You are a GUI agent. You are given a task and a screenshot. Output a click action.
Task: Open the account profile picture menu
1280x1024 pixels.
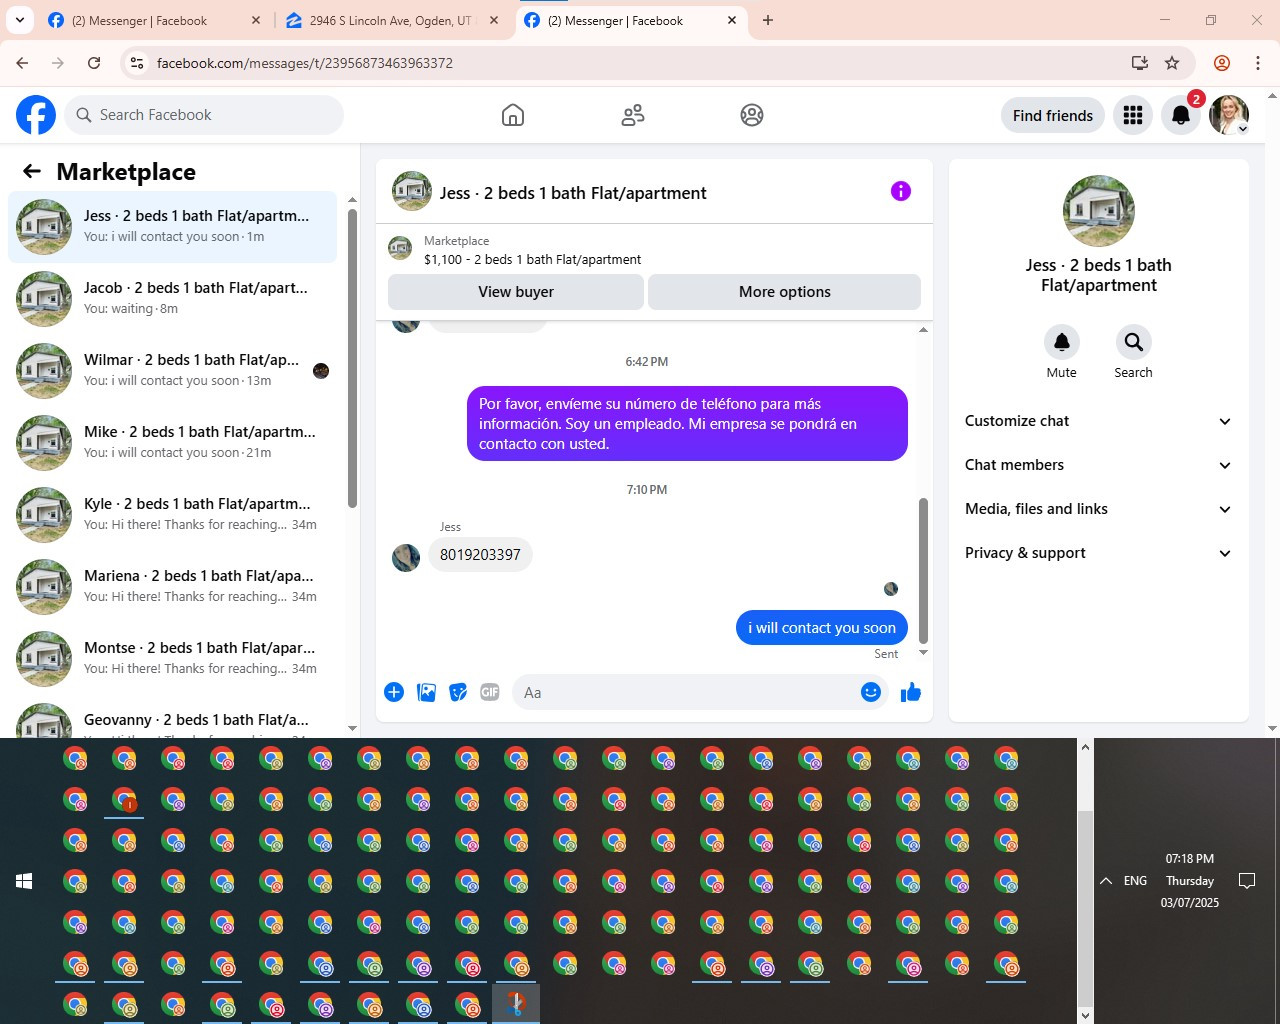coord(1229,115)
